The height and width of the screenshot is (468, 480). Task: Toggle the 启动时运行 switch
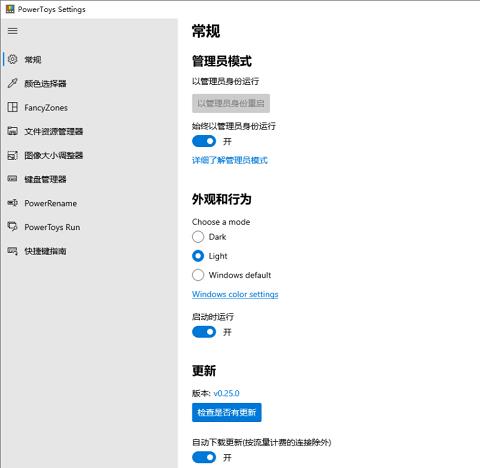point(204,332)
